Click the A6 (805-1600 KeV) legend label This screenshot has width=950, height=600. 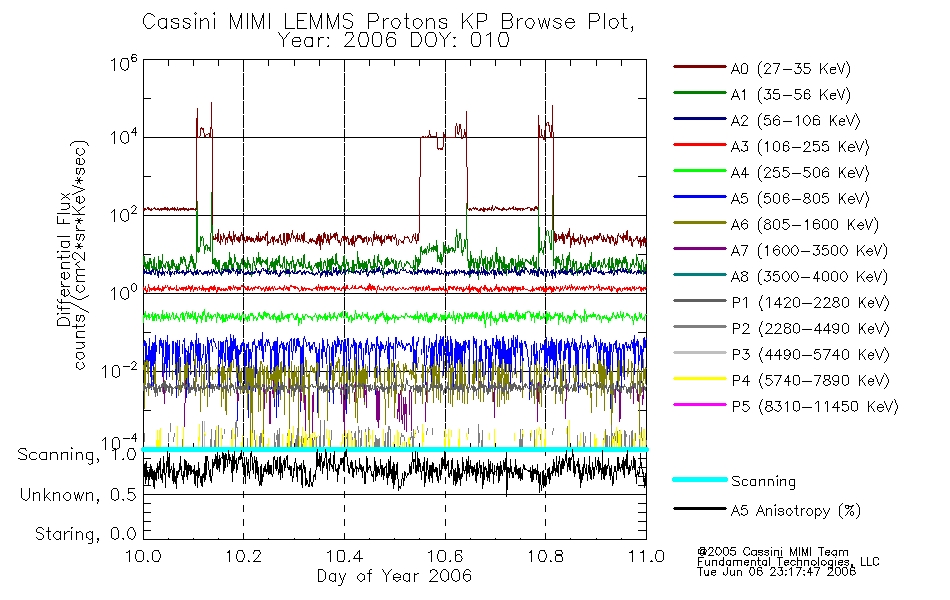click(x=805, y=225)
